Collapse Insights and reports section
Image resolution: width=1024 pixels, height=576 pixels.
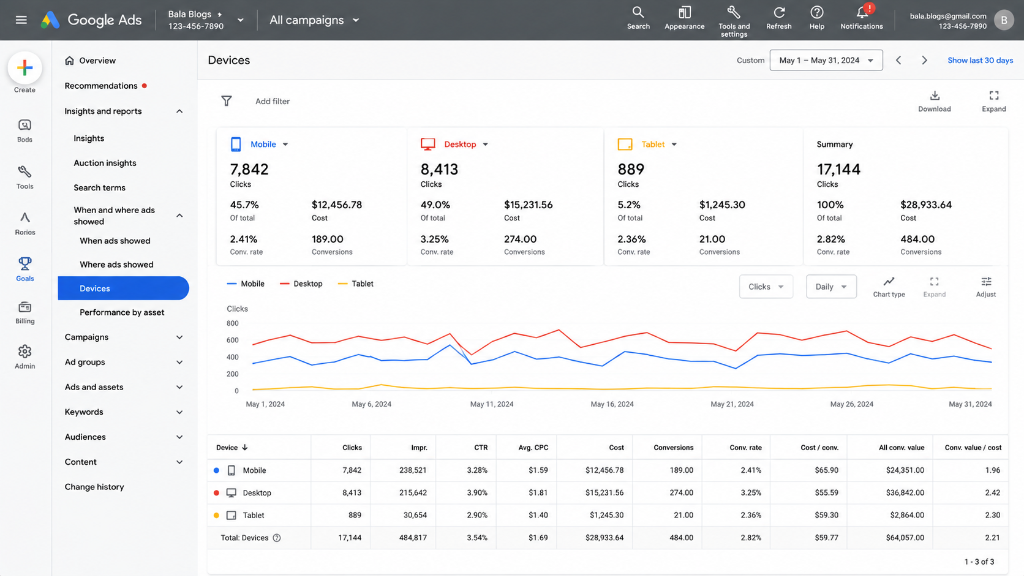(180, 112)
